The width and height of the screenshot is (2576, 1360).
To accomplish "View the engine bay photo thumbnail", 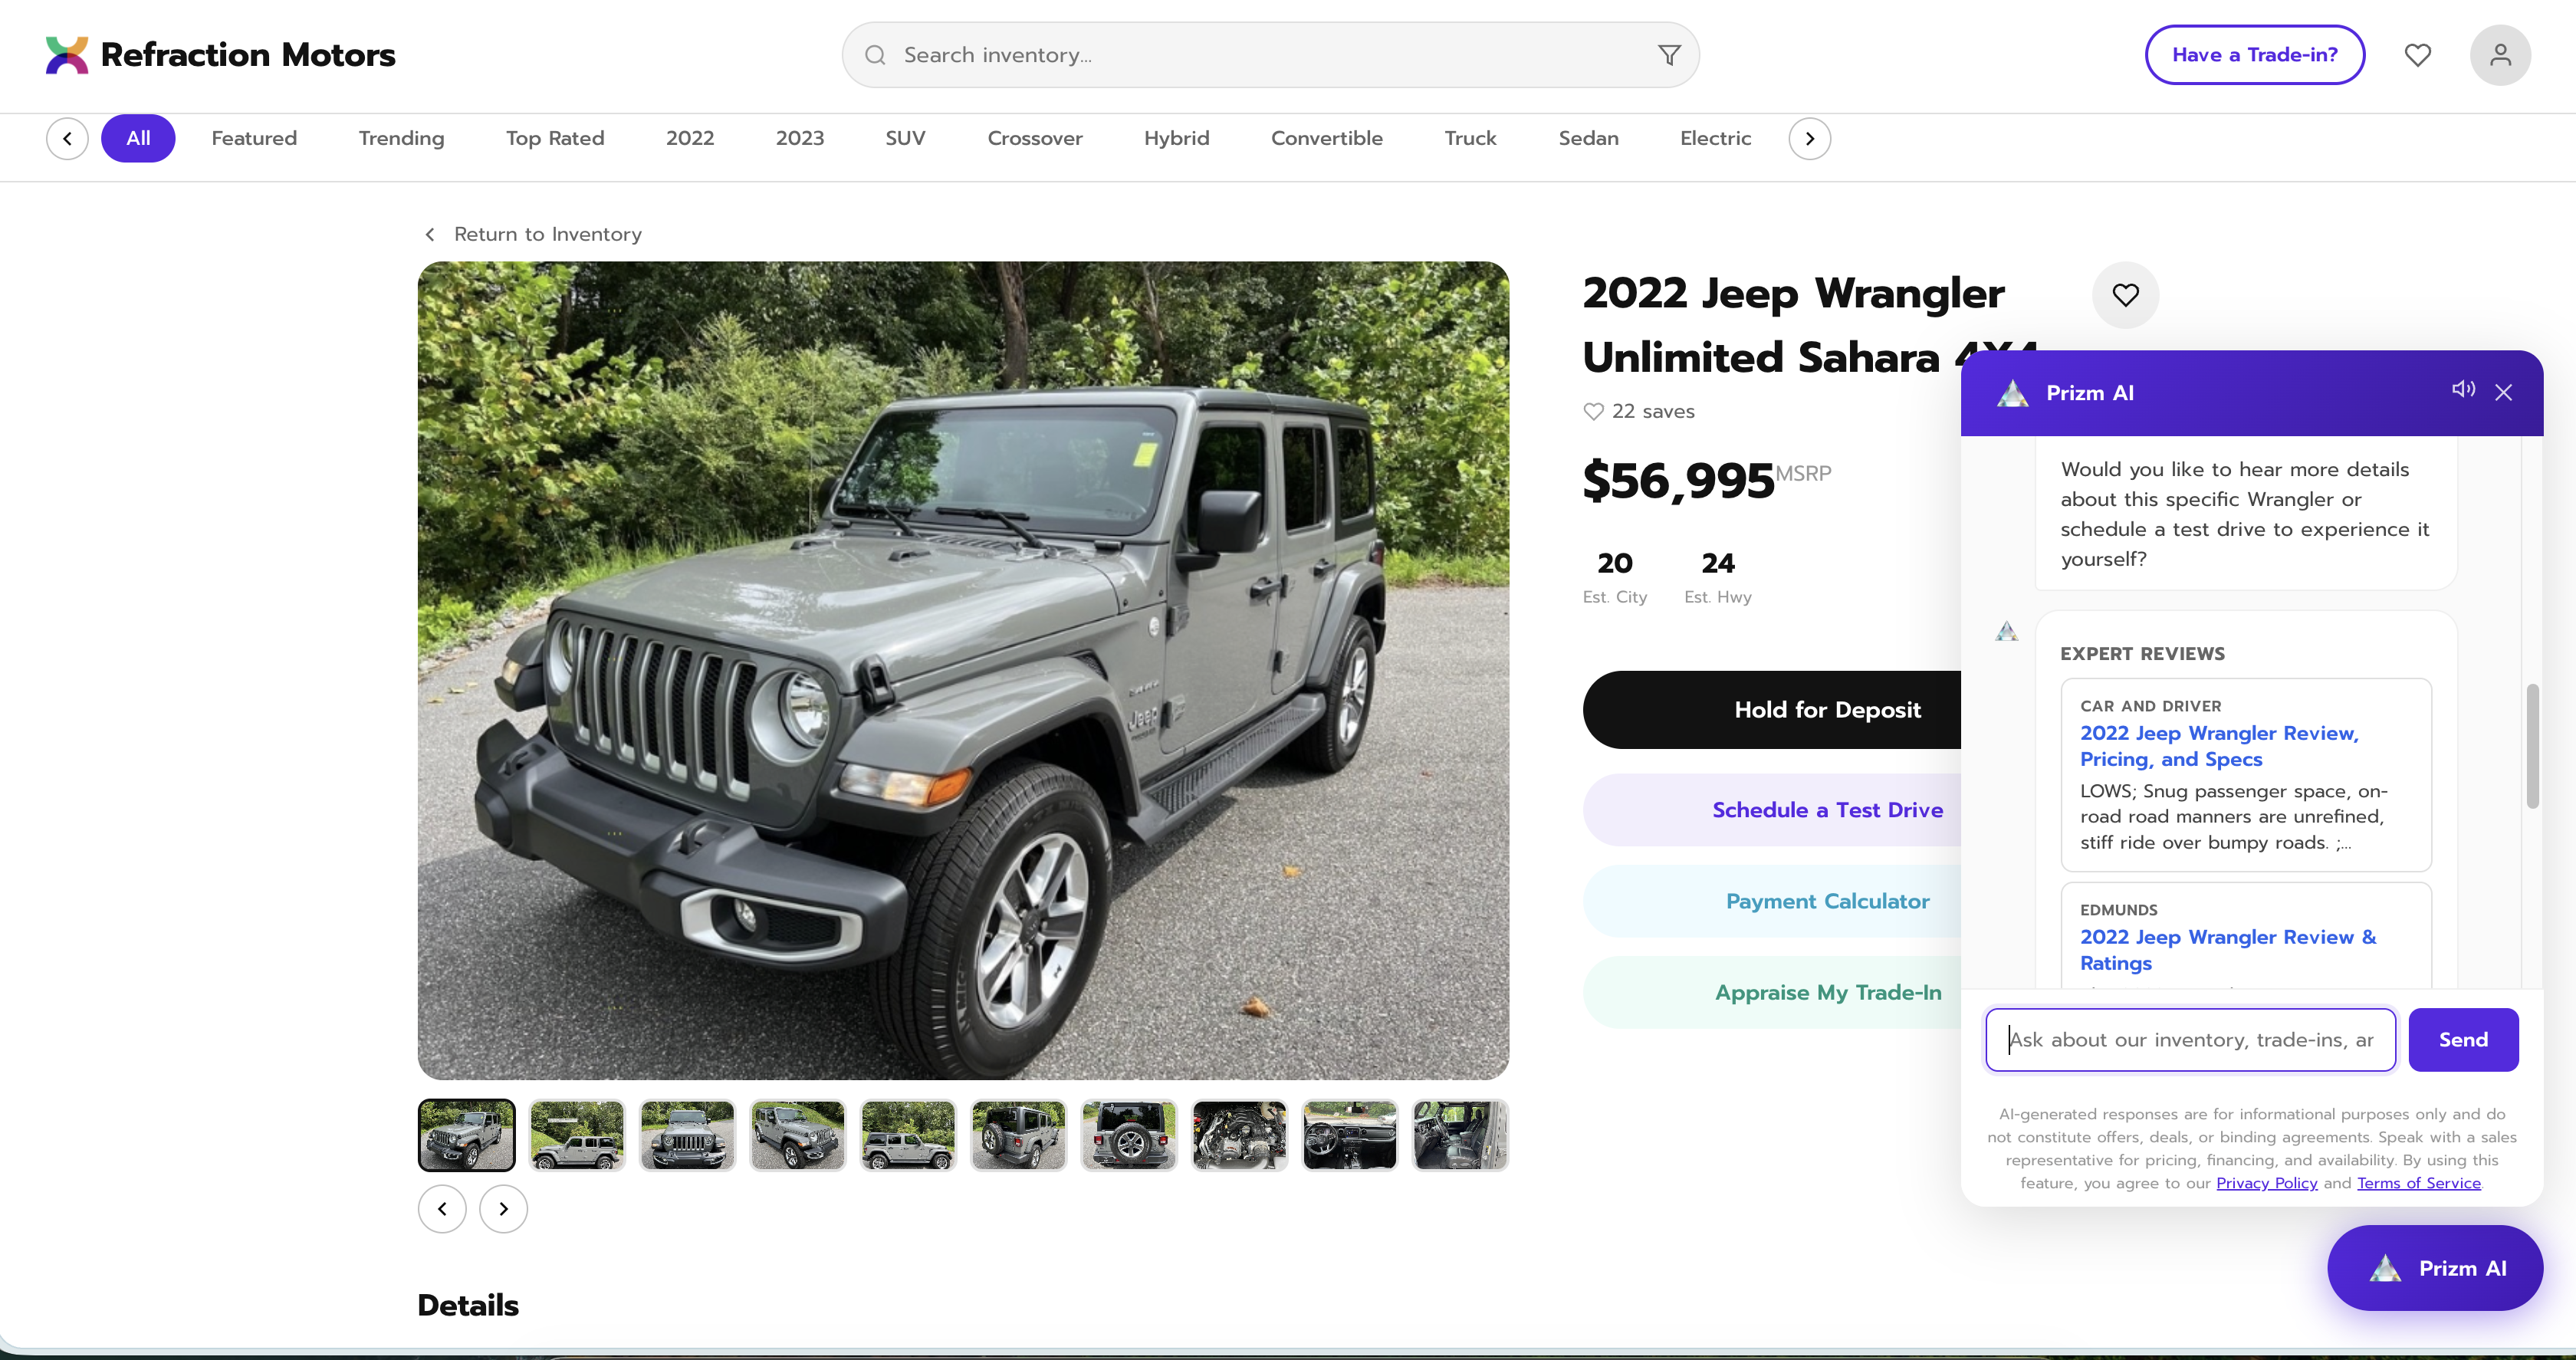I will click(x=1239, y=1135).
